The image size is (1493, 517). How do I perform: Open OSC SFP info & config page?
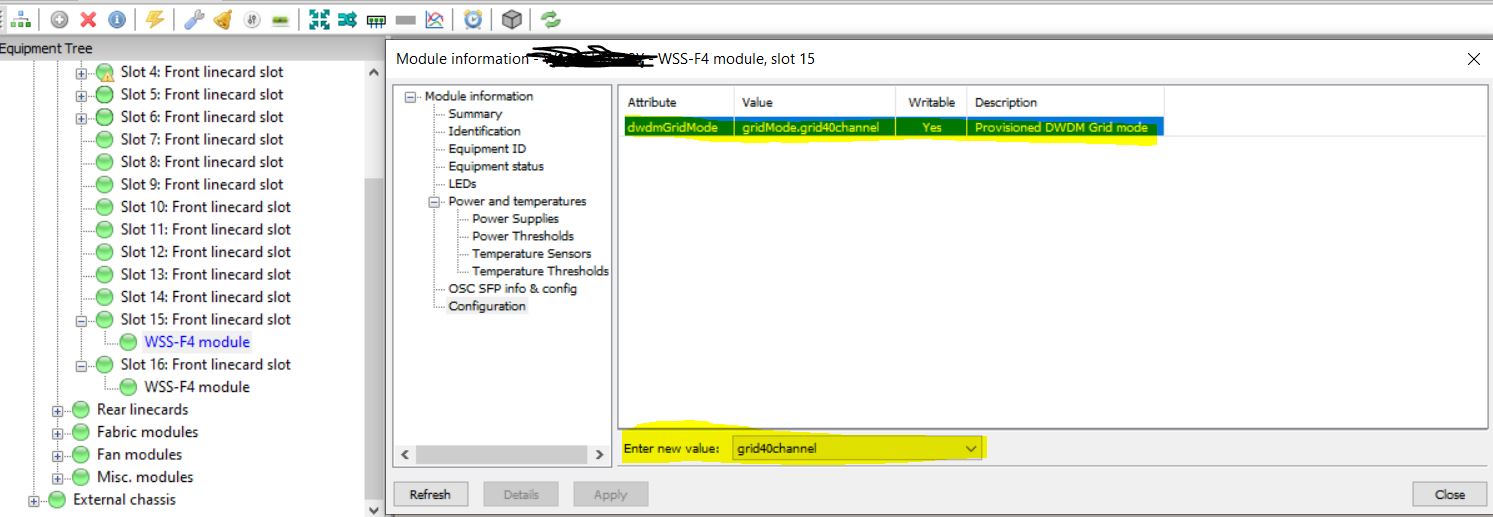click(x=512, y=289)
